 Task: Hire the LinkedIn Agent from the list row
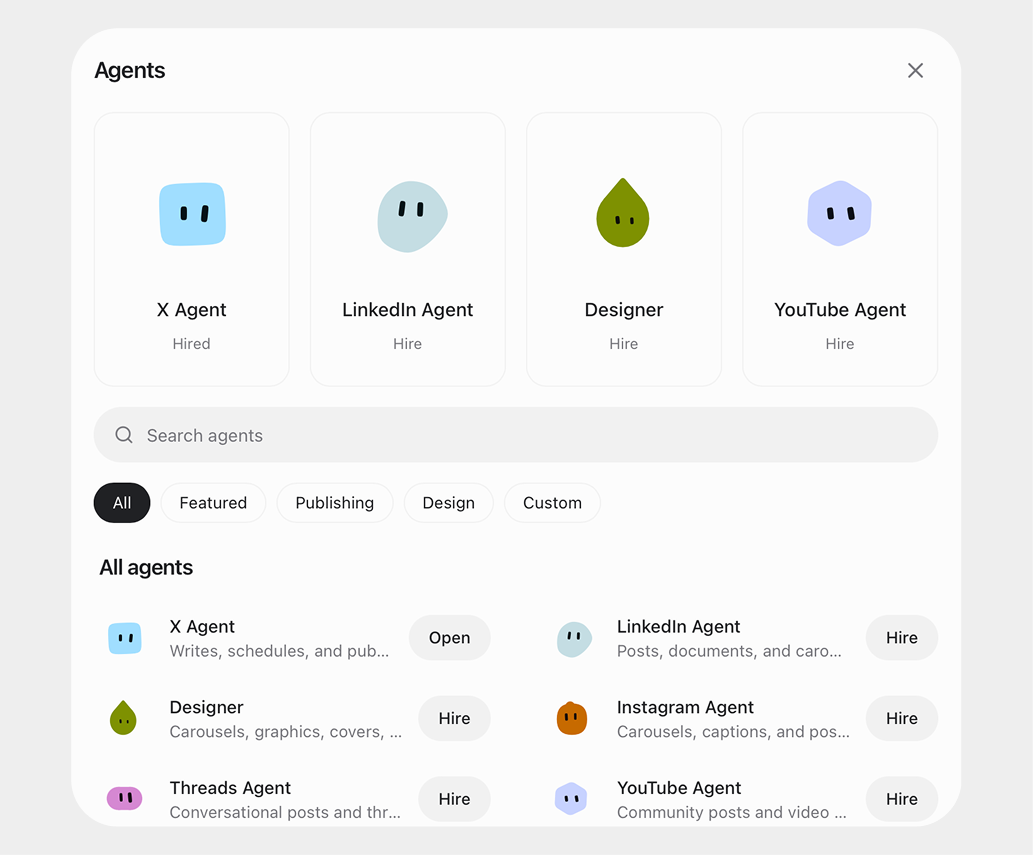[x=902, y=638]
